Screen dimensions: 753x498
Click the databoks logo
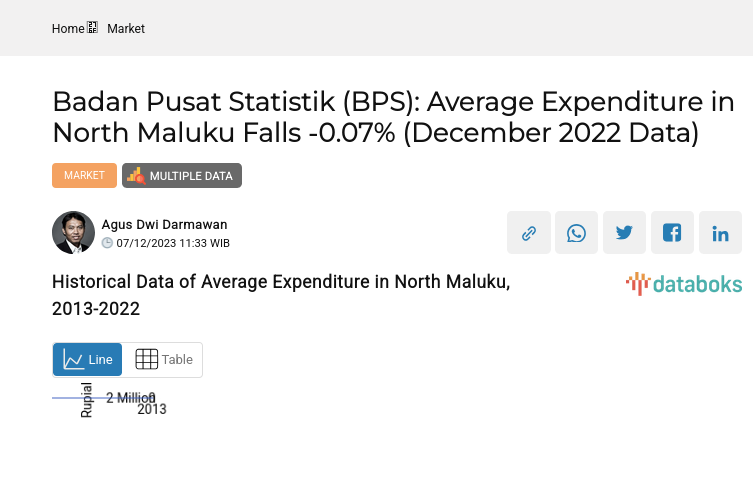pyautogui.click(x=684, y=284)
